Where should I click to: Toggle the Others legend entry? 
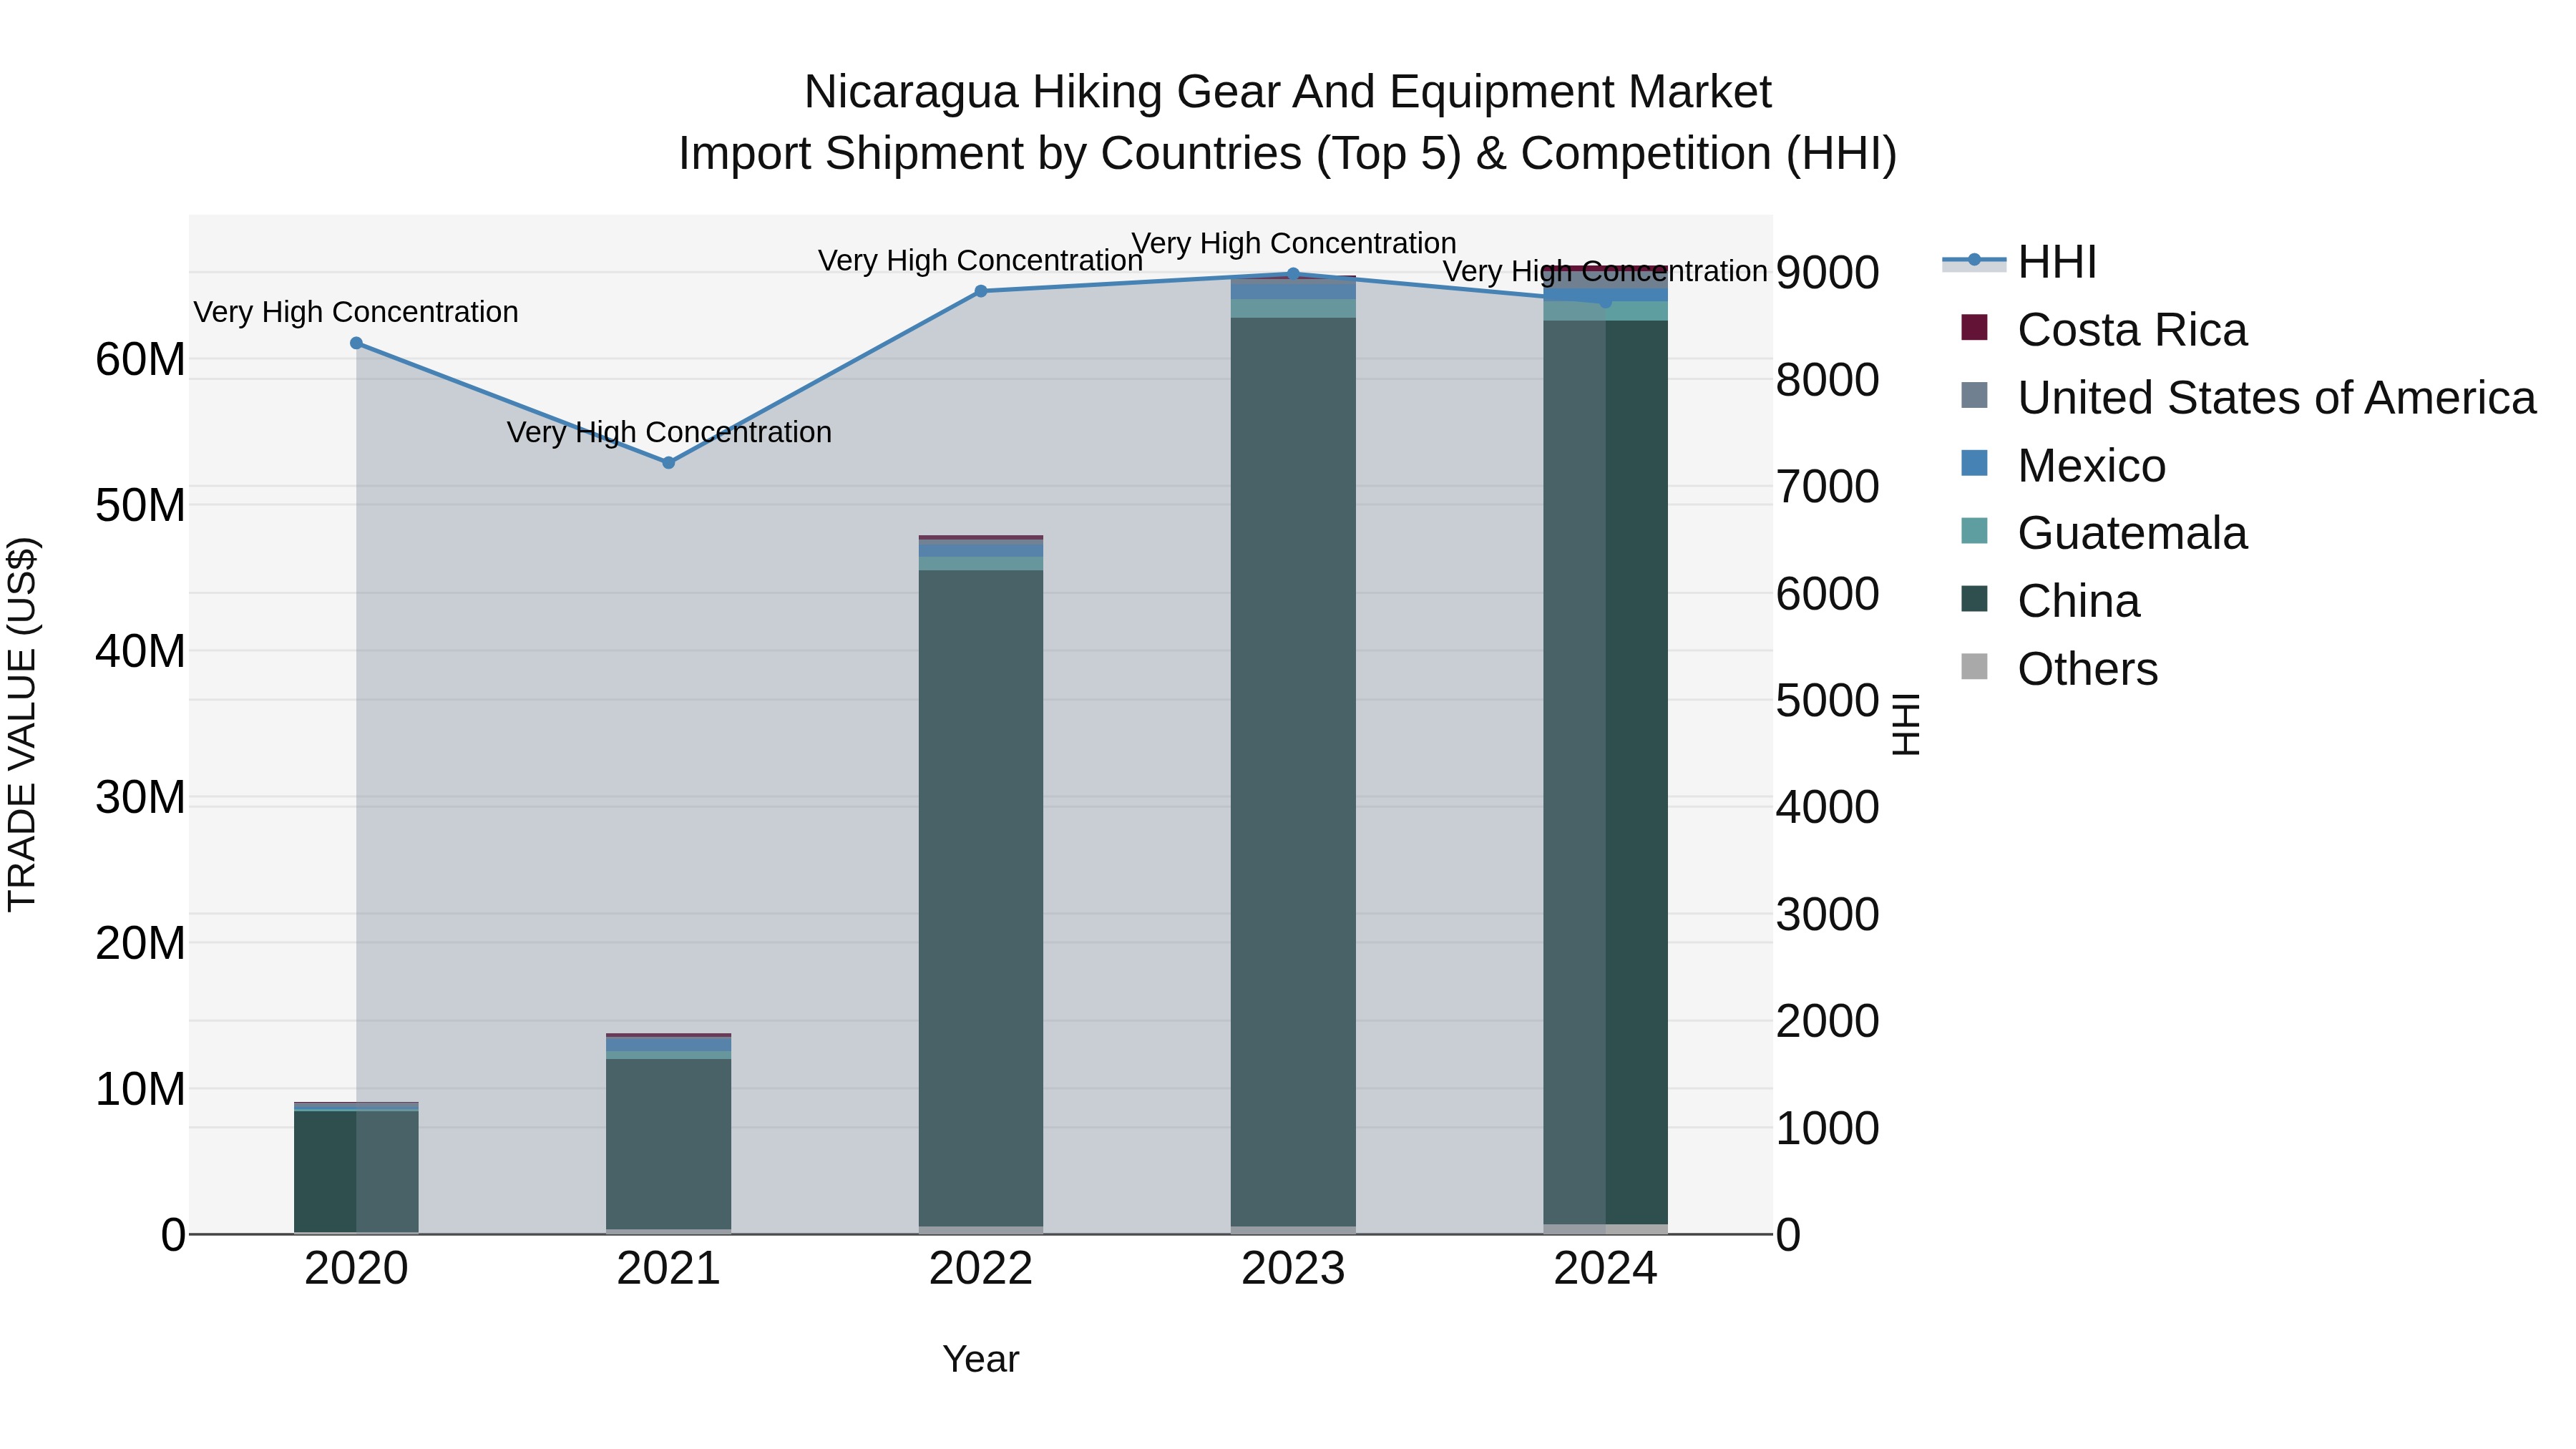coord(2060,669)
